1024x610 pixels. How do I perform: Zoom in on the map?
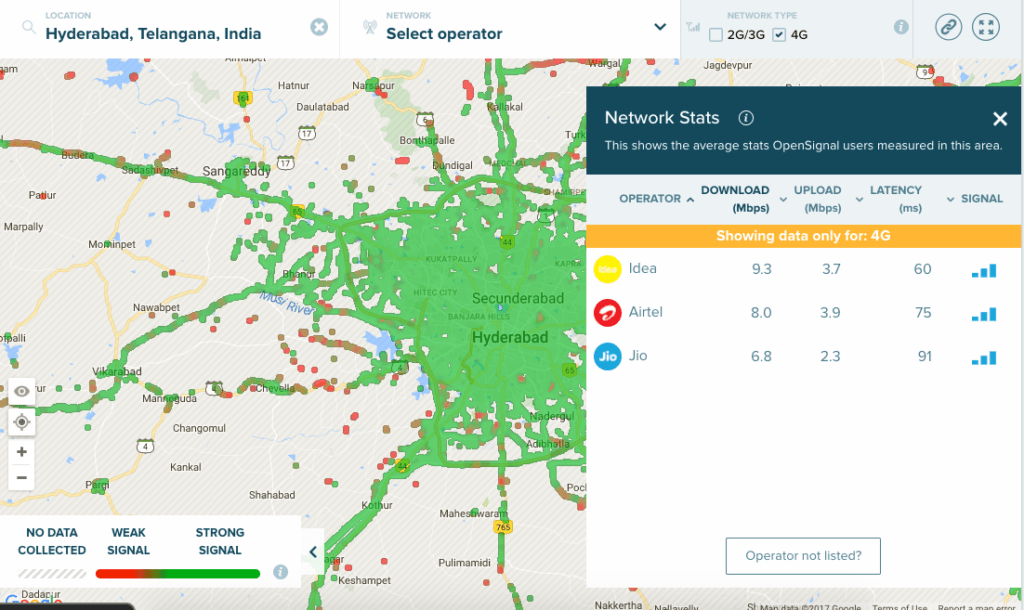[22, 452]
